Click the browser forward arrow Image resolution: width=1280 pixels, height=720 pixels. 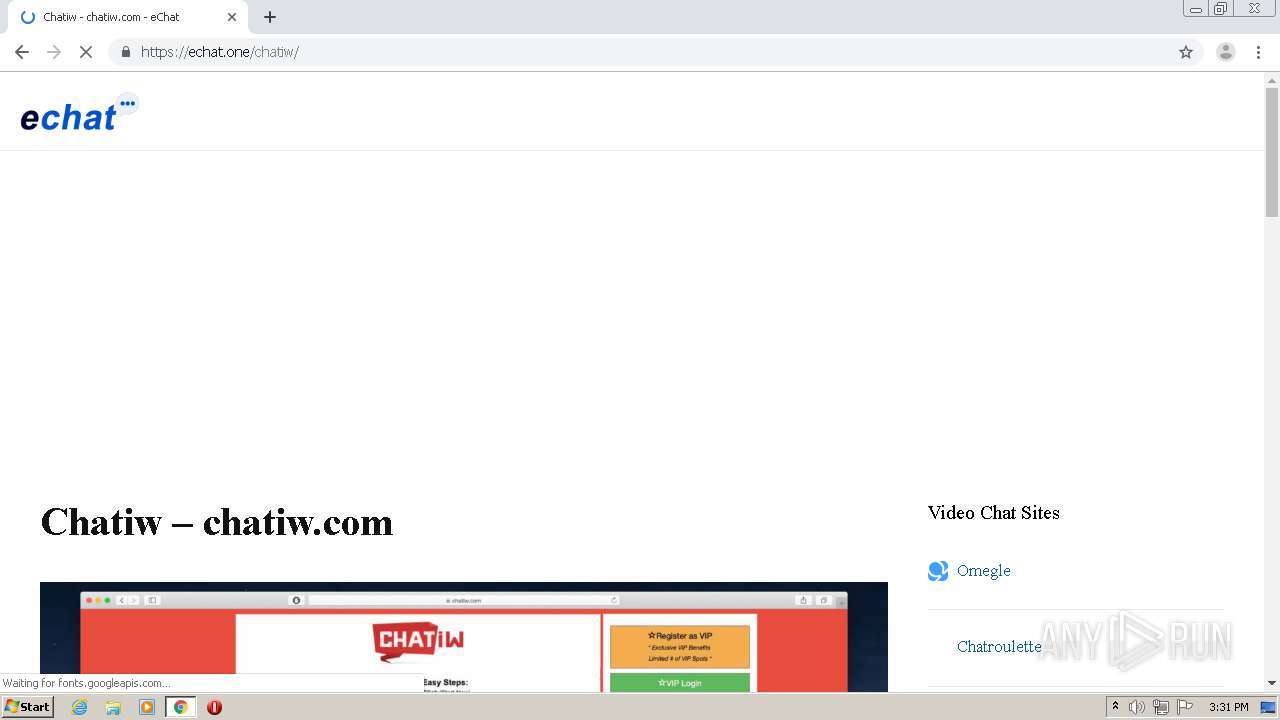pos(54,52)
